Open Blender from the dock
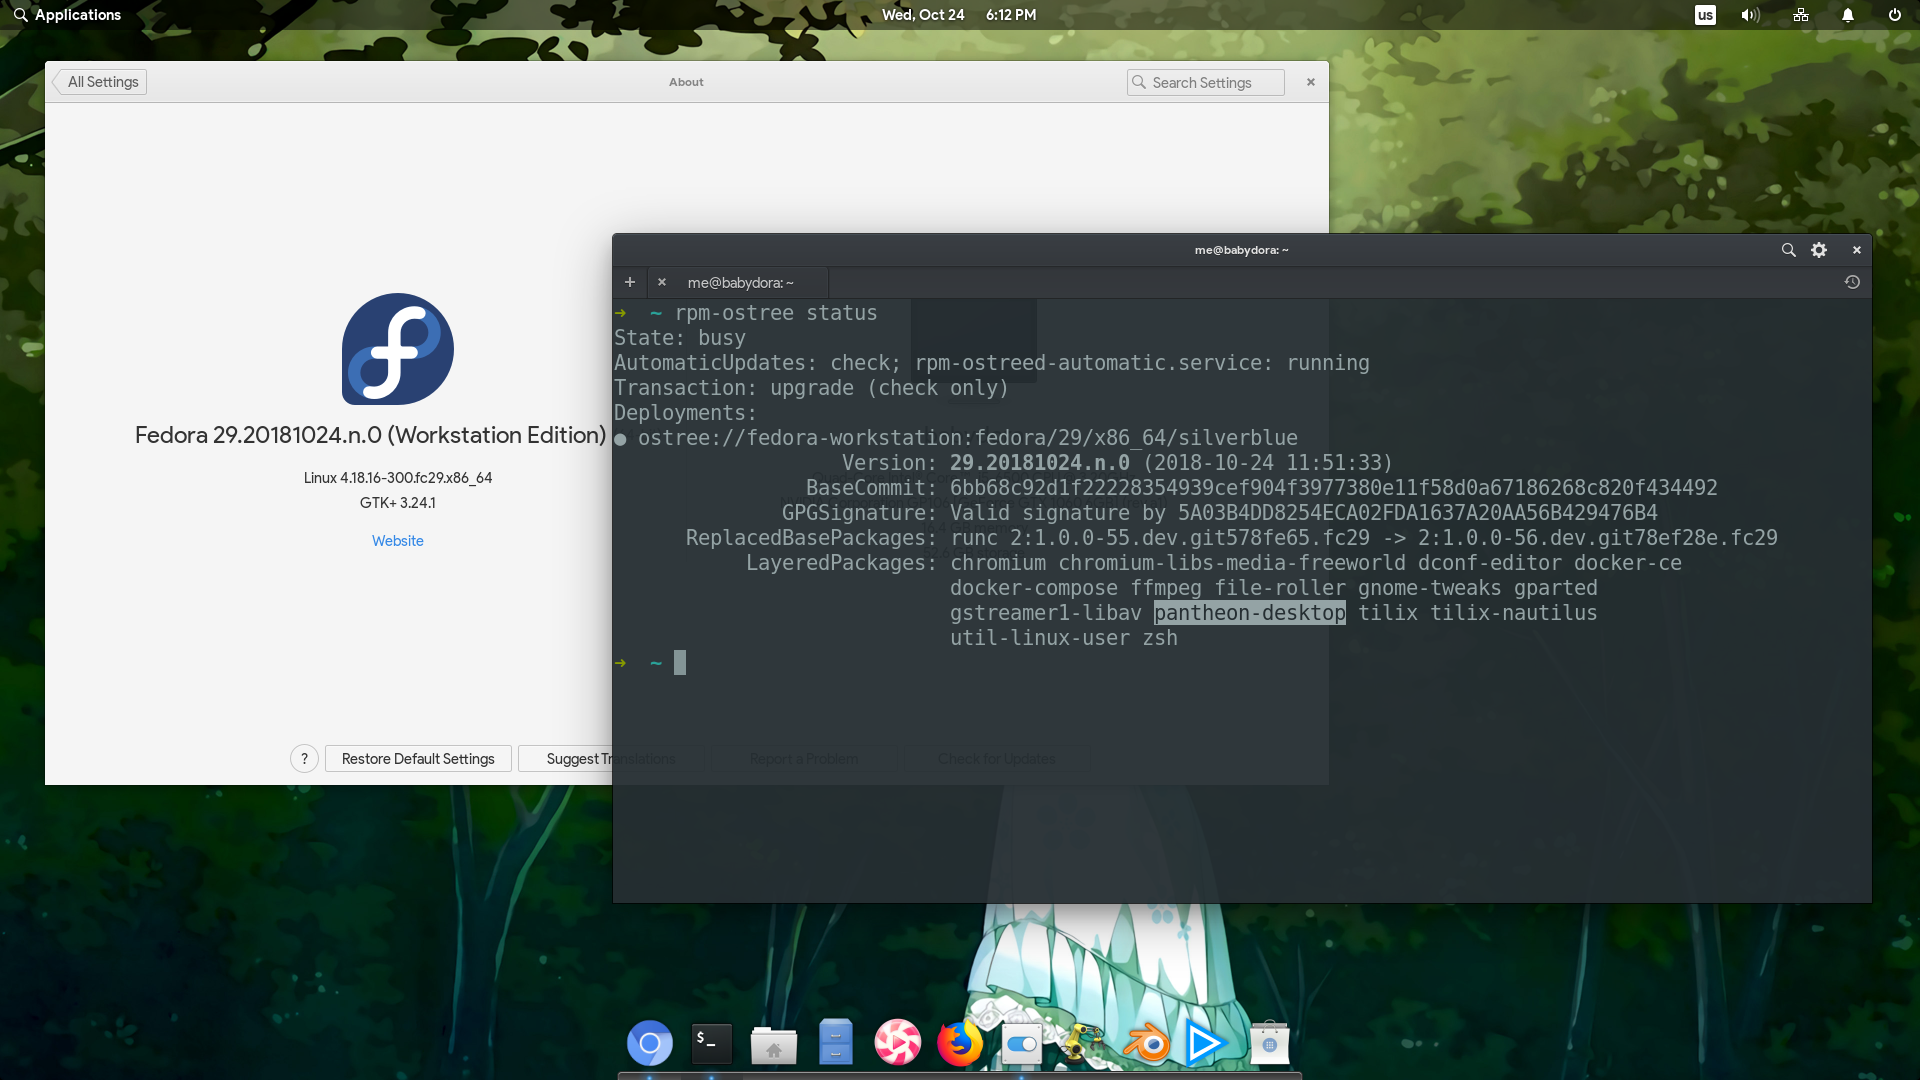Viewport: 1920px width, 1080px height. coord(1146,1044)
